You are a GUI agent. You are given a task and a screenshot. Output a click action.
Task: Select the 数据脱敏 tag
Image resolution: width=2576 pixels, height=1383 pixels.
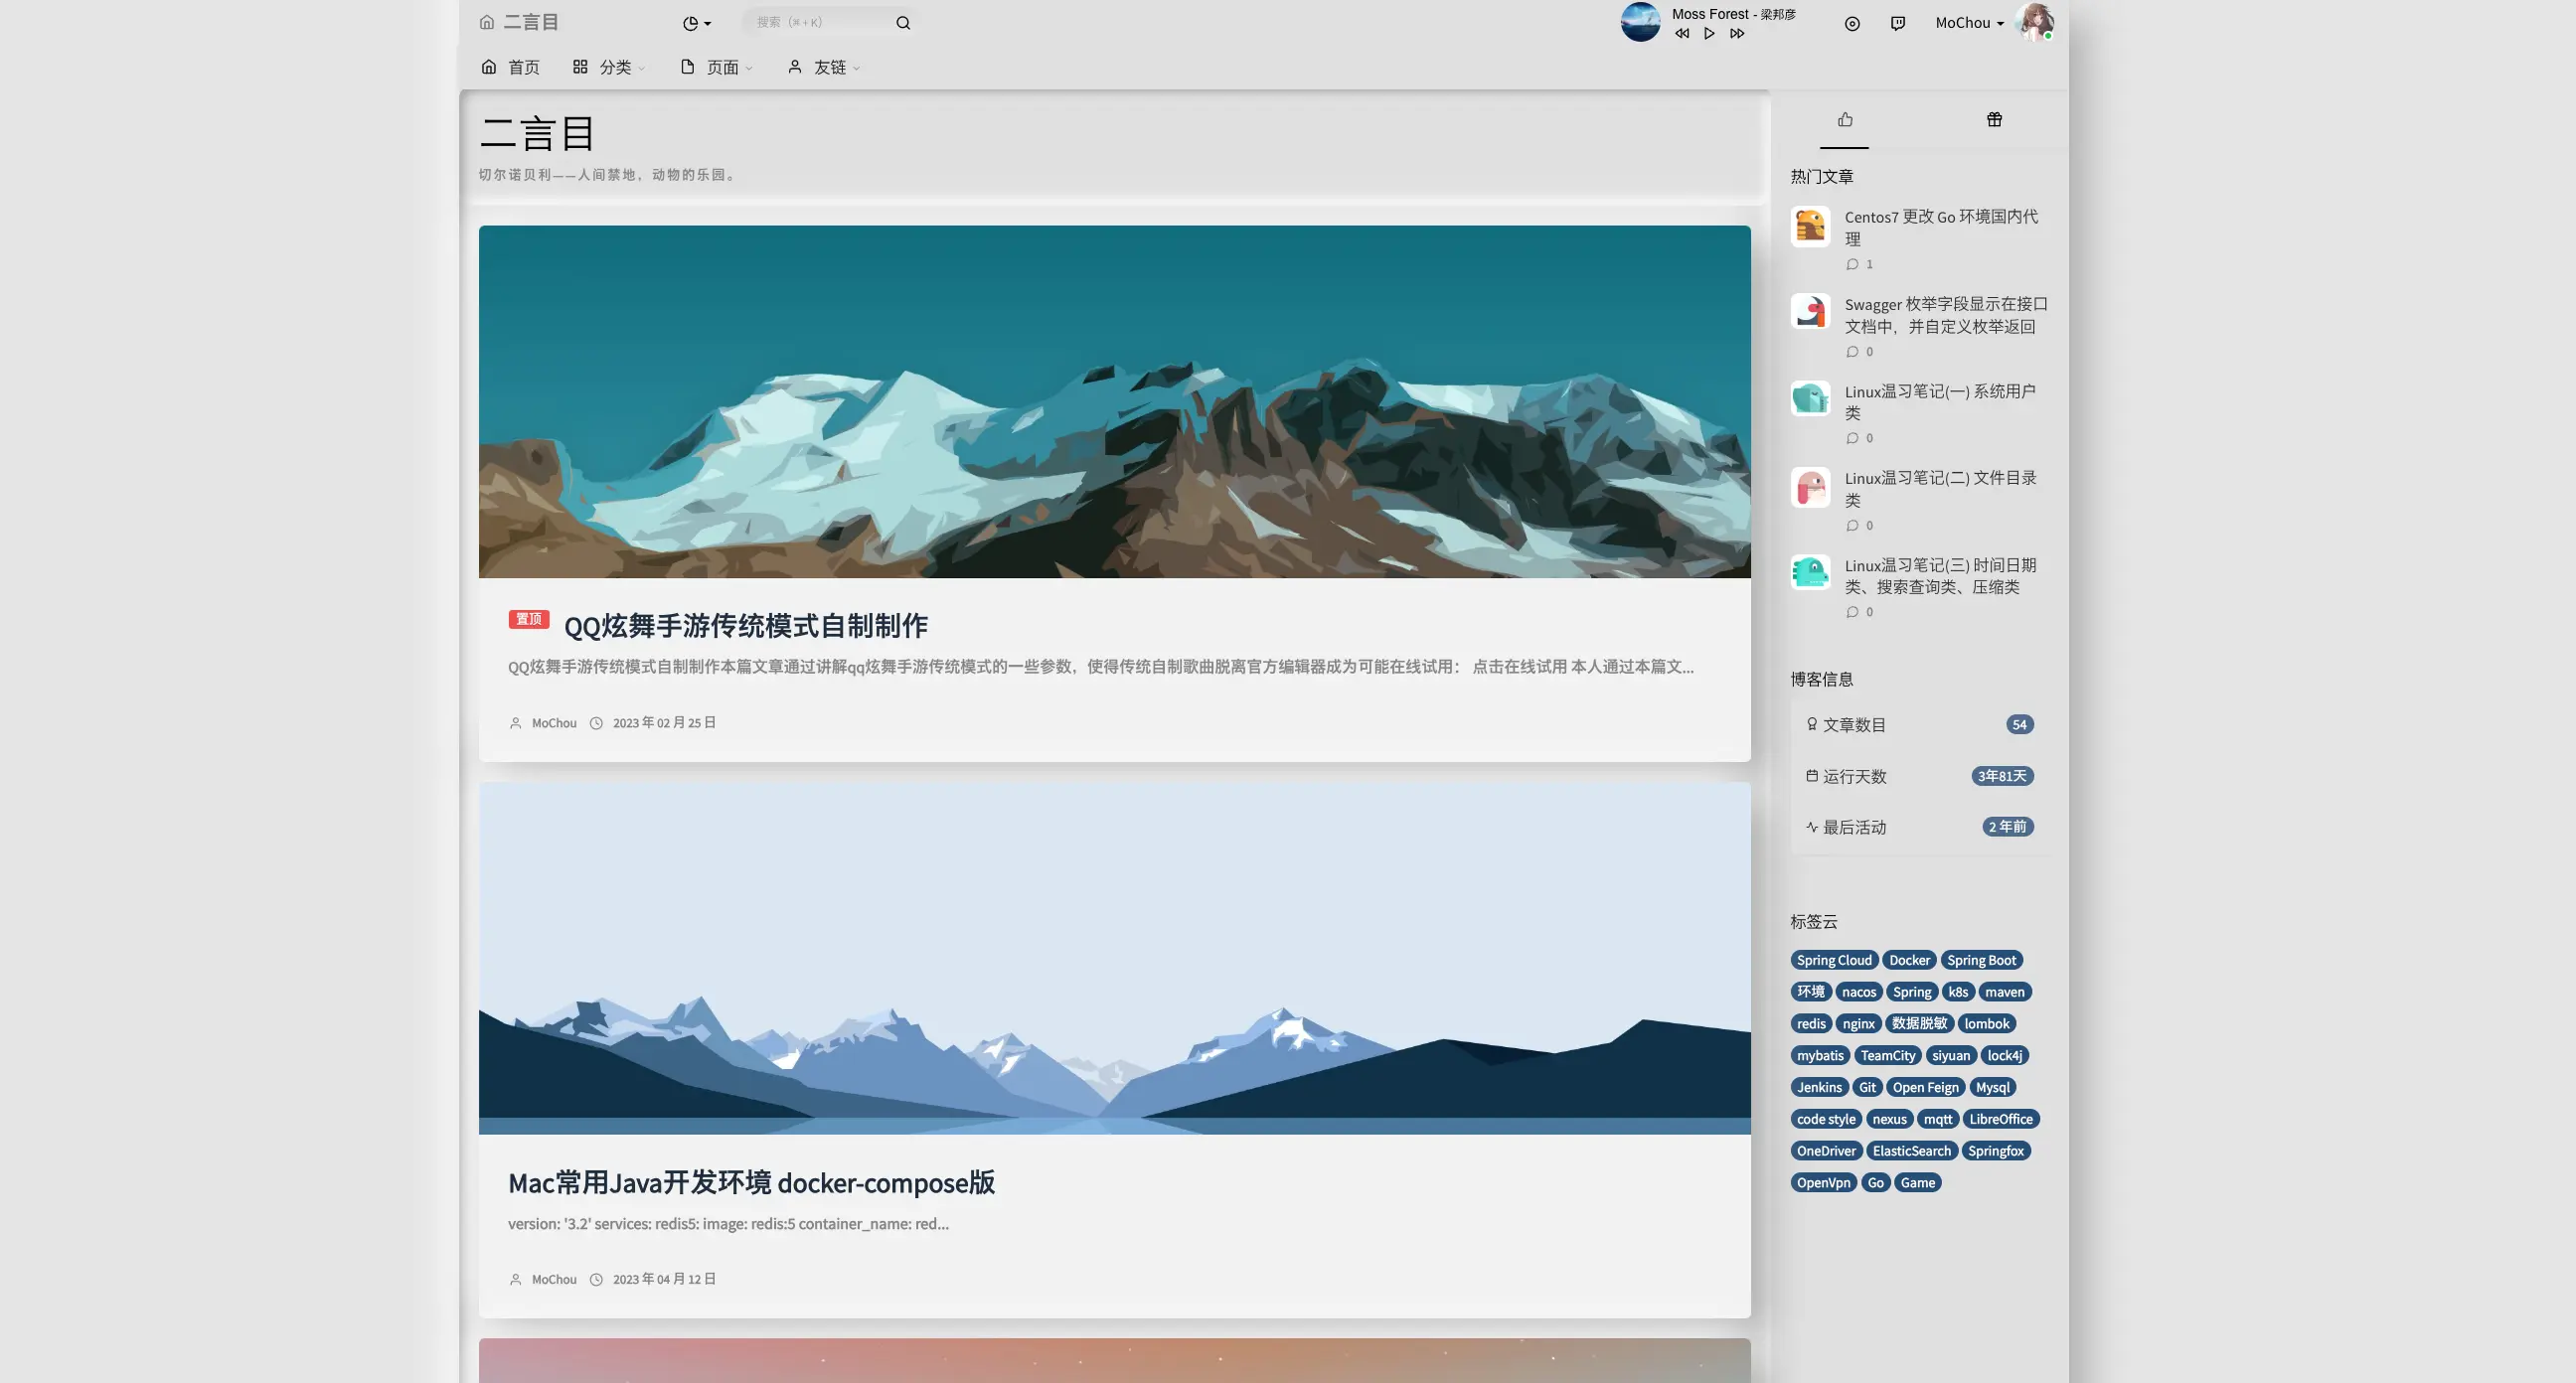(x=1919, y=1024)
